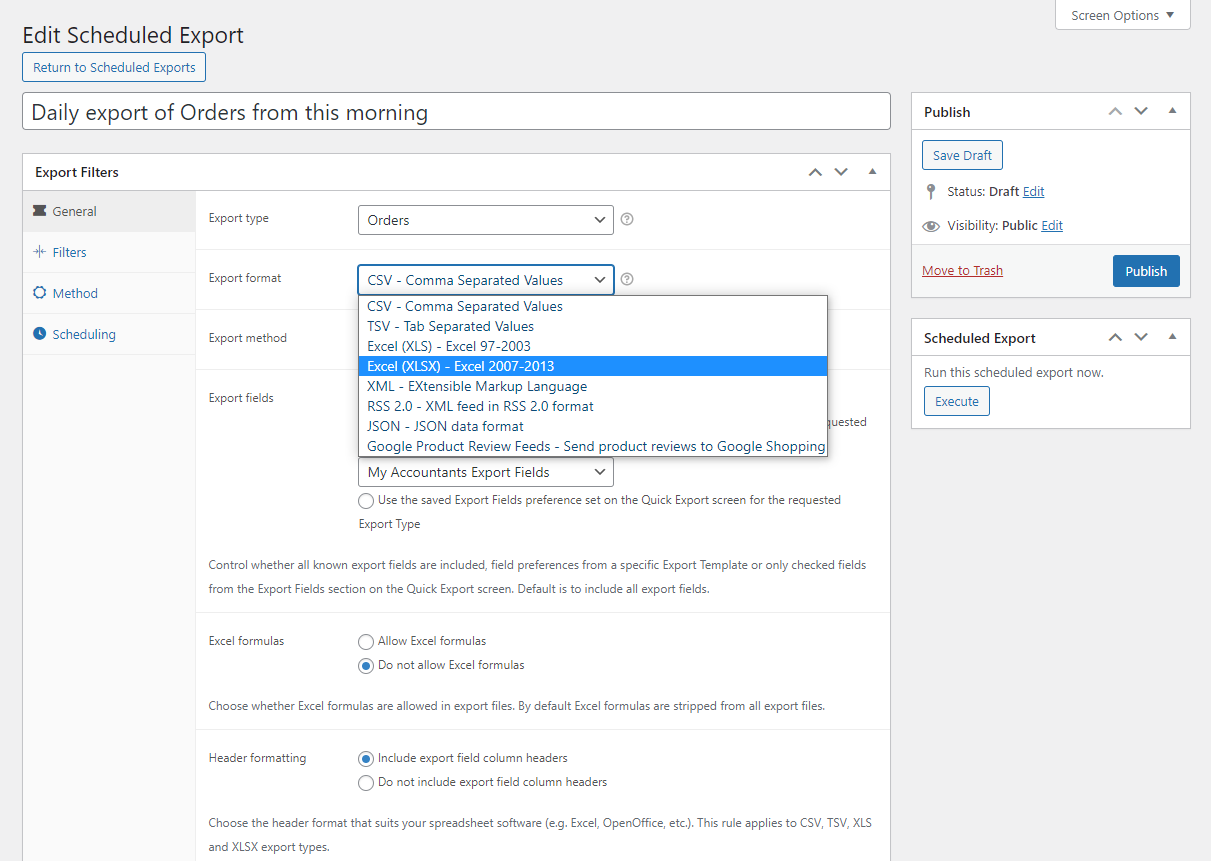This screenshot has width=1211, height=861.
Task: Click the help icon beside Export format
Action: (x=627, y=280)
